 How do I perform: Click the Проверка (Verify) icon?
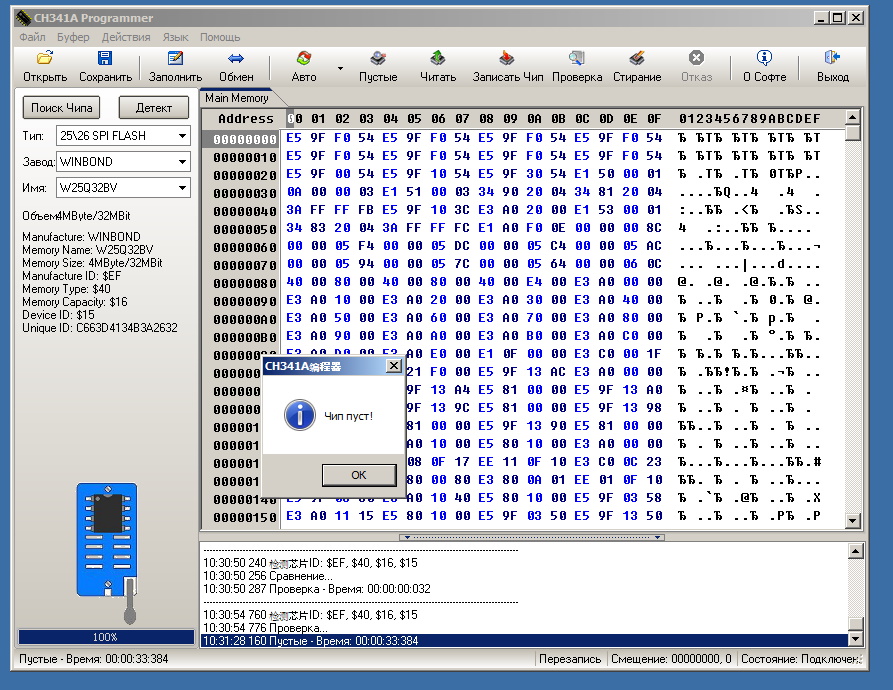pyautogui.click(x=577, y=59)
